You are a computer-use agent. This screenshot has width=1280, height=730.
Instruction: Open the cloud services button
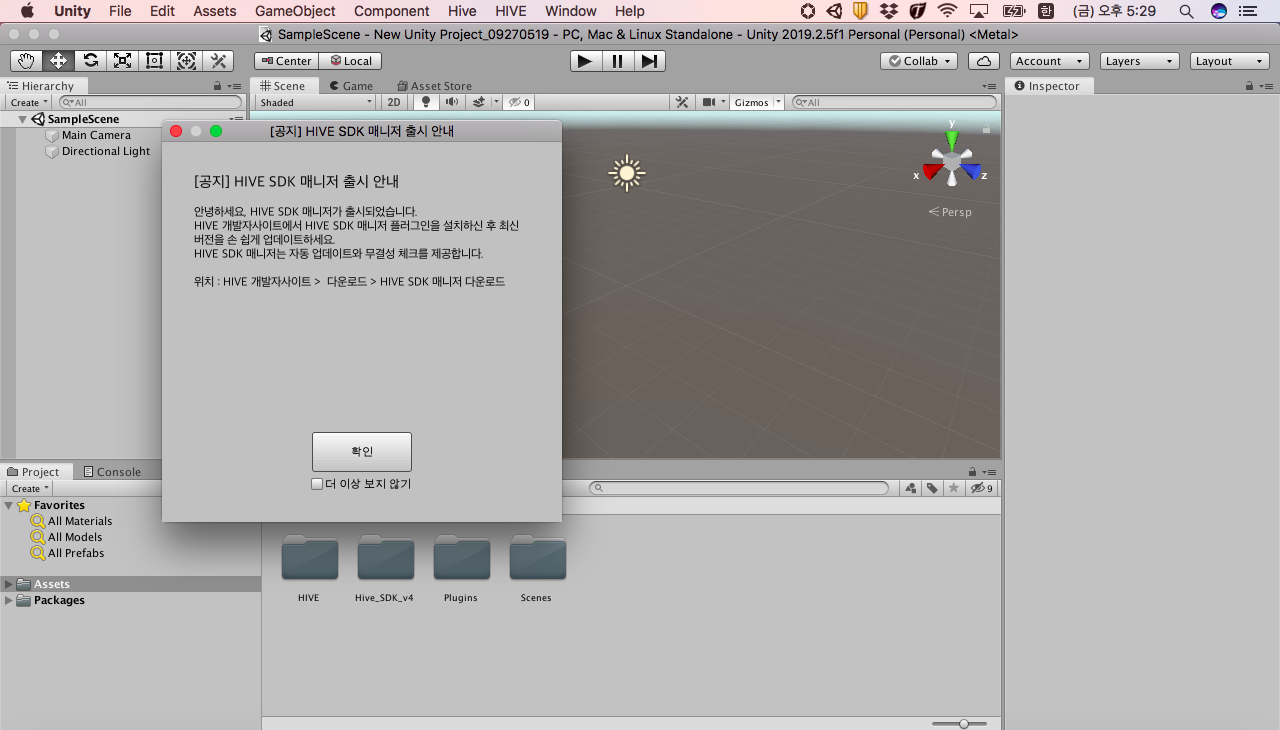tap(985, 61)
